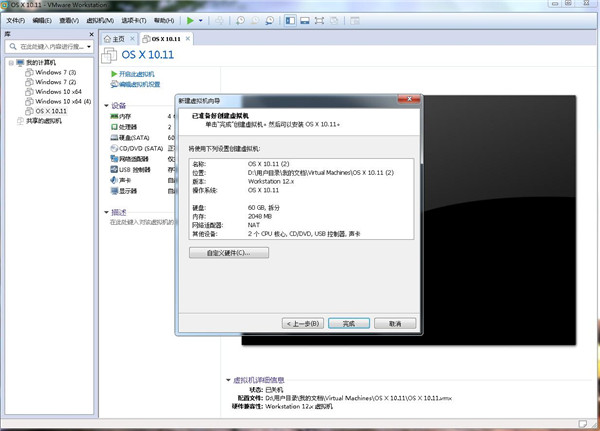
Task: Click the Workstation 12.x version value in wizard
Action: pyautogui.click(x=271, y=181)
